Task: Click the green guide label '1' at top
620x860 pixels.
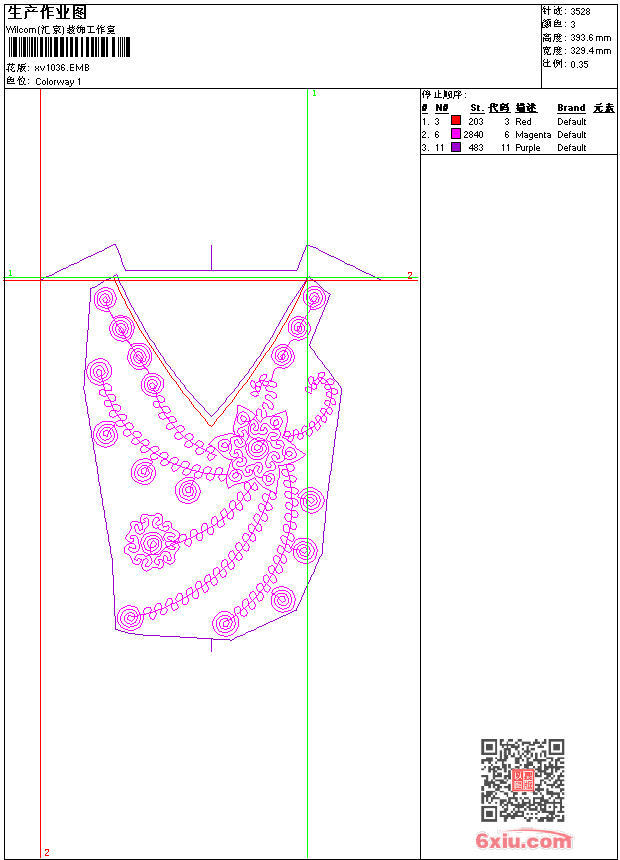Action: point(314,94)
